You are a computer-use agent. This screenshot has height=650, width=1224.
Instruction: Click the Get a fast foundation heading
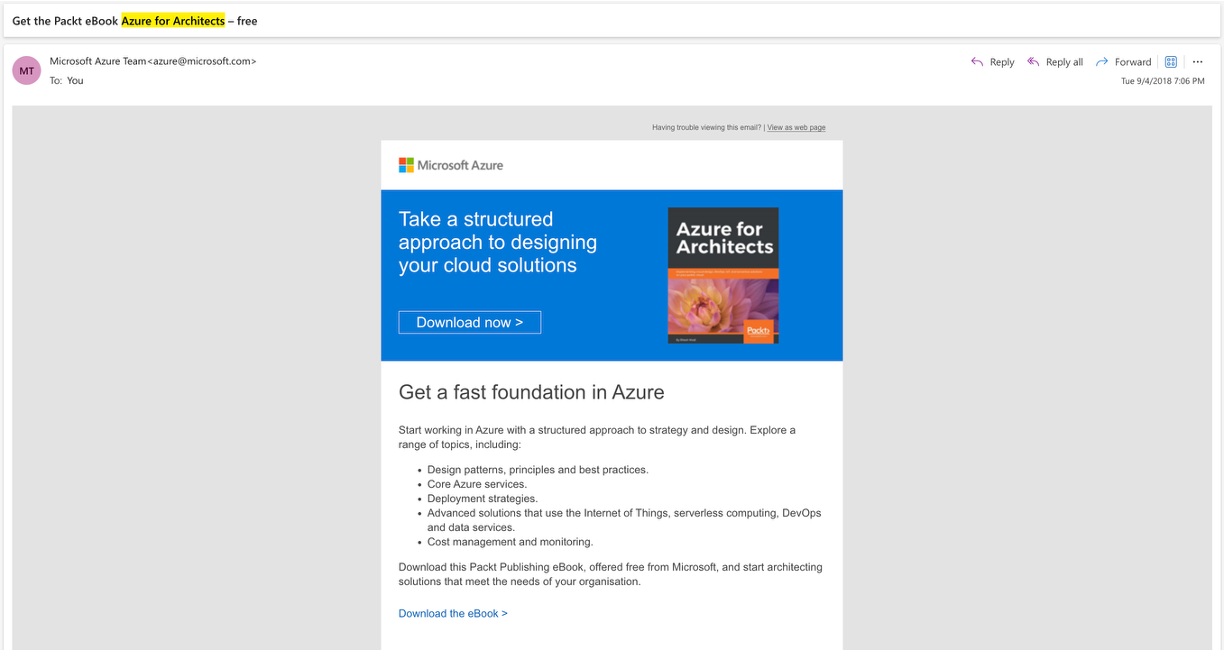[531, 392]
